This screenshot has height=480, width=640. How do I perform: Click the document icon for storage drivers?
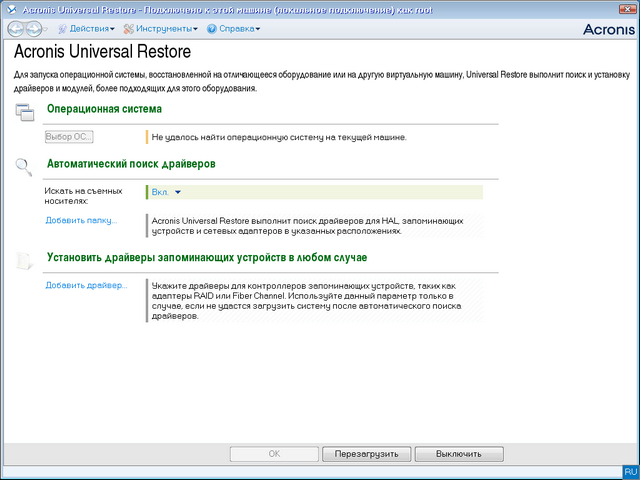pos(25,260)
